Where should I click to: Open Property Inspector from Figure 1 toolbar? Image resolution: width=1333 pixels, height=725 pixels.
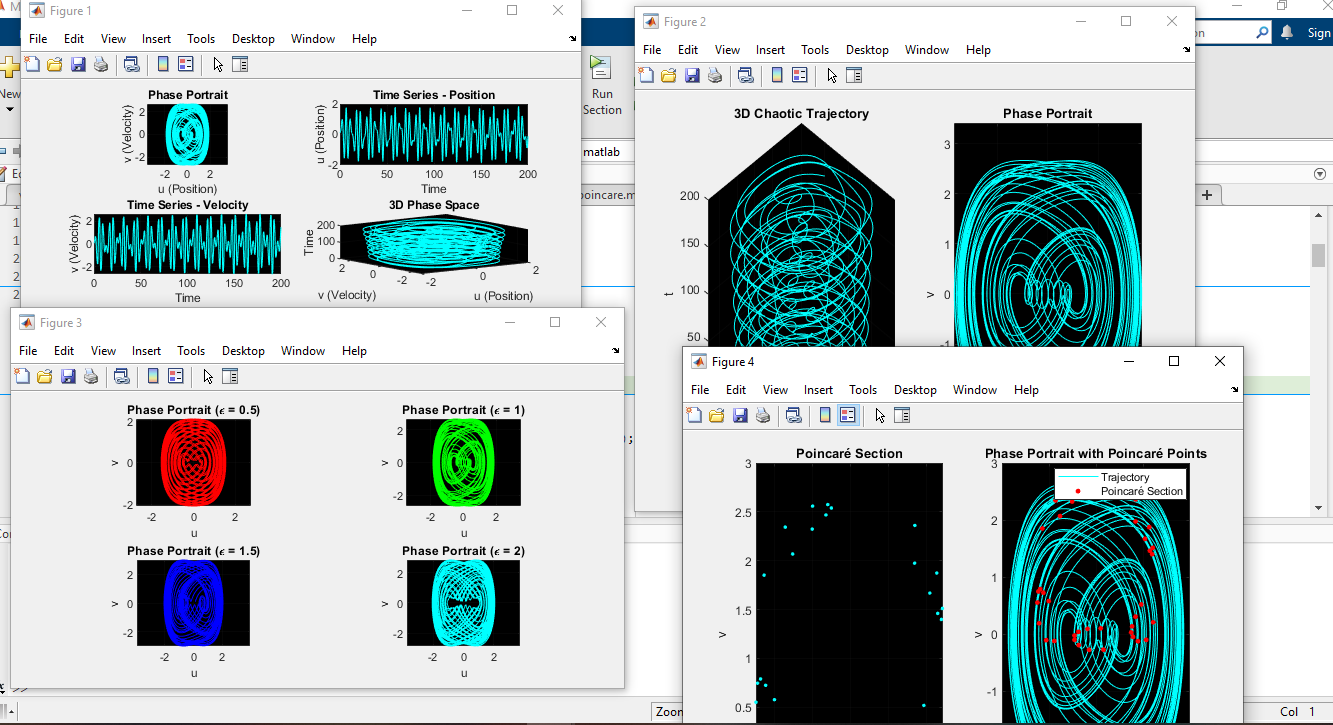[240, 65]
